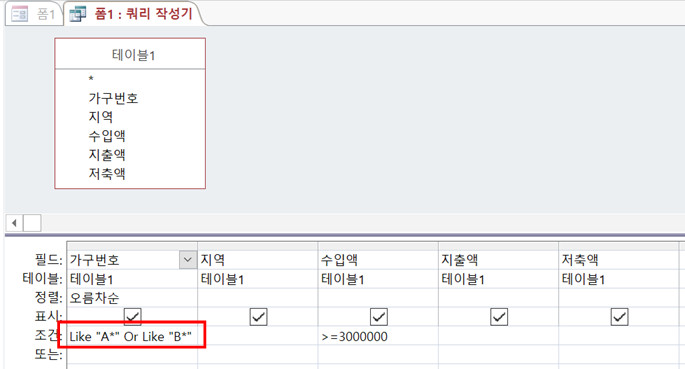
Task: Click the 테이블1 title bar of the field list
Action: pos(130,55)
